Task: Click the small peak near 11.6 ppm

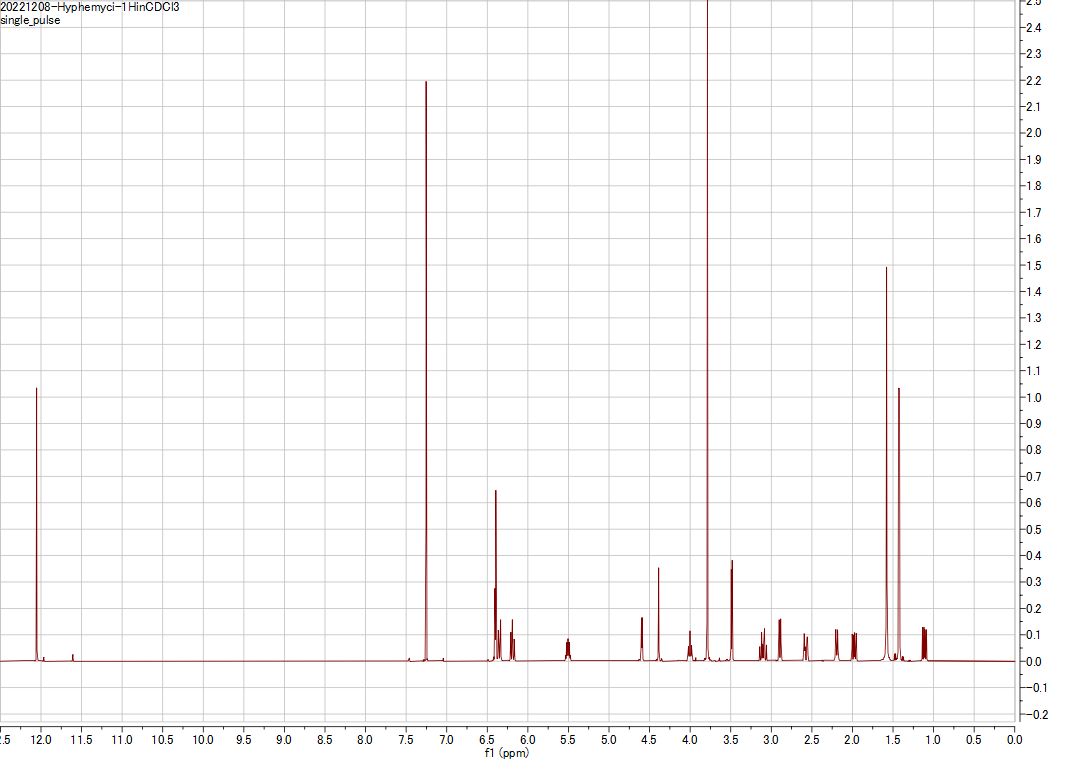Action: click(72, 656)
